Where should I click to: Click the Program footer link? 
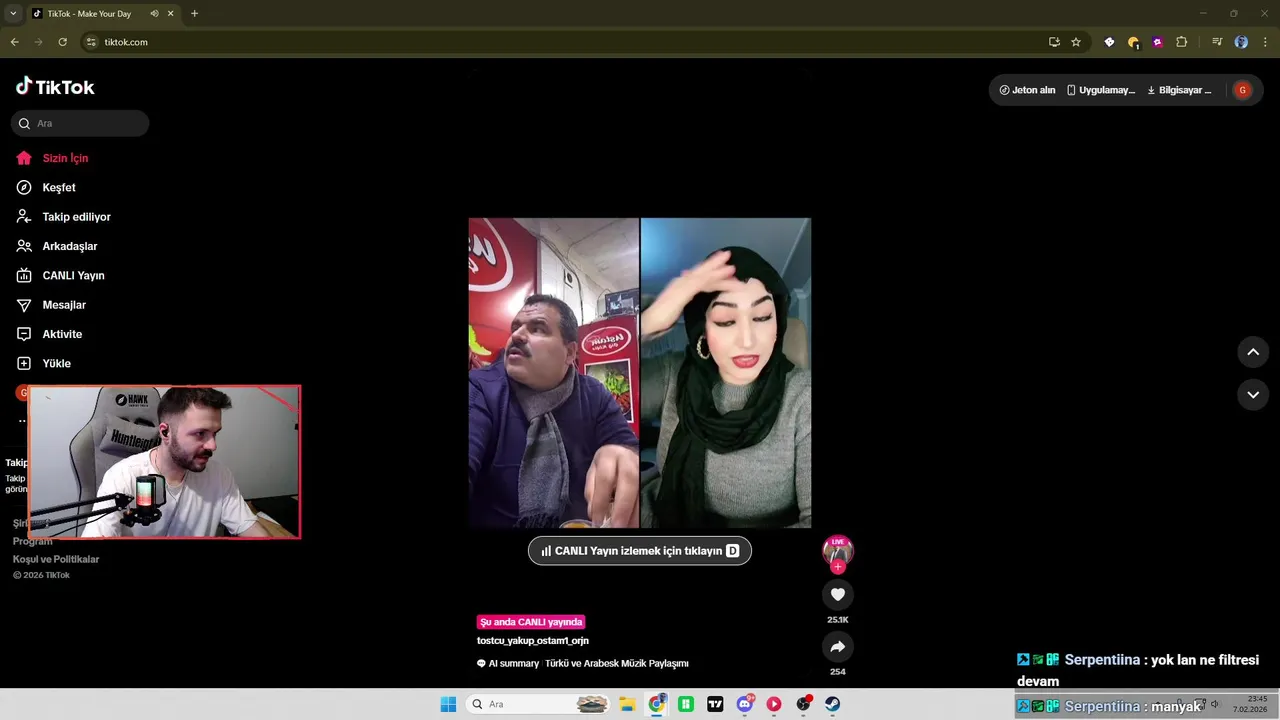(33, 541)
